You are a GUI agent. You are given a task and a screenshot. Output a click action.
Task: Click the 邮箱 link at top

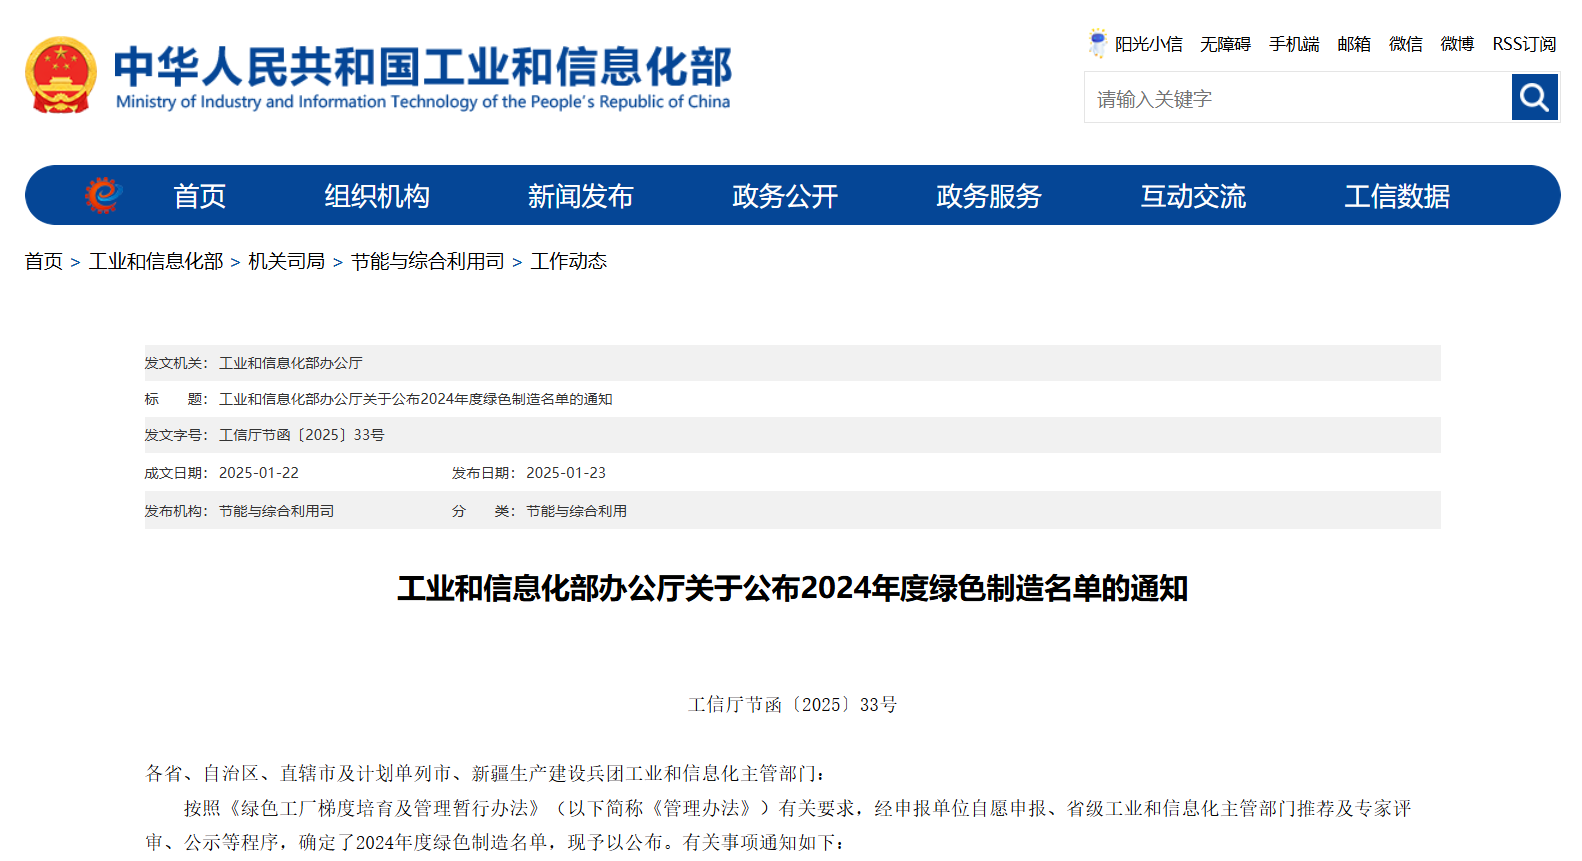point(1354,44)
